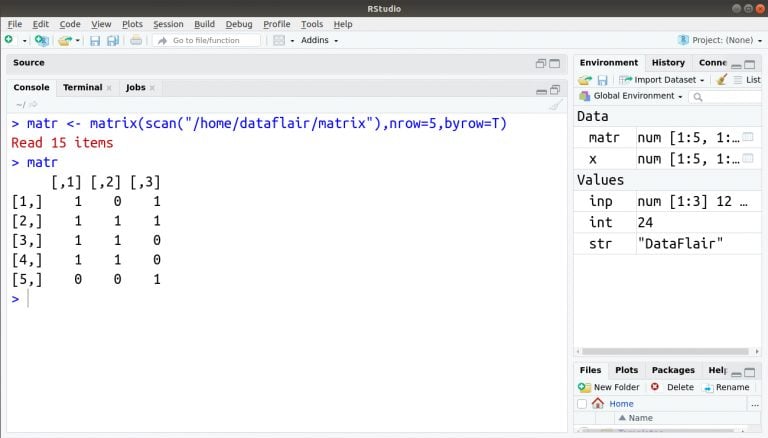Click the Go to file/function field
The width and height of the screenshot is (768, 438).
pyautogui.click(x=207, y=40)
